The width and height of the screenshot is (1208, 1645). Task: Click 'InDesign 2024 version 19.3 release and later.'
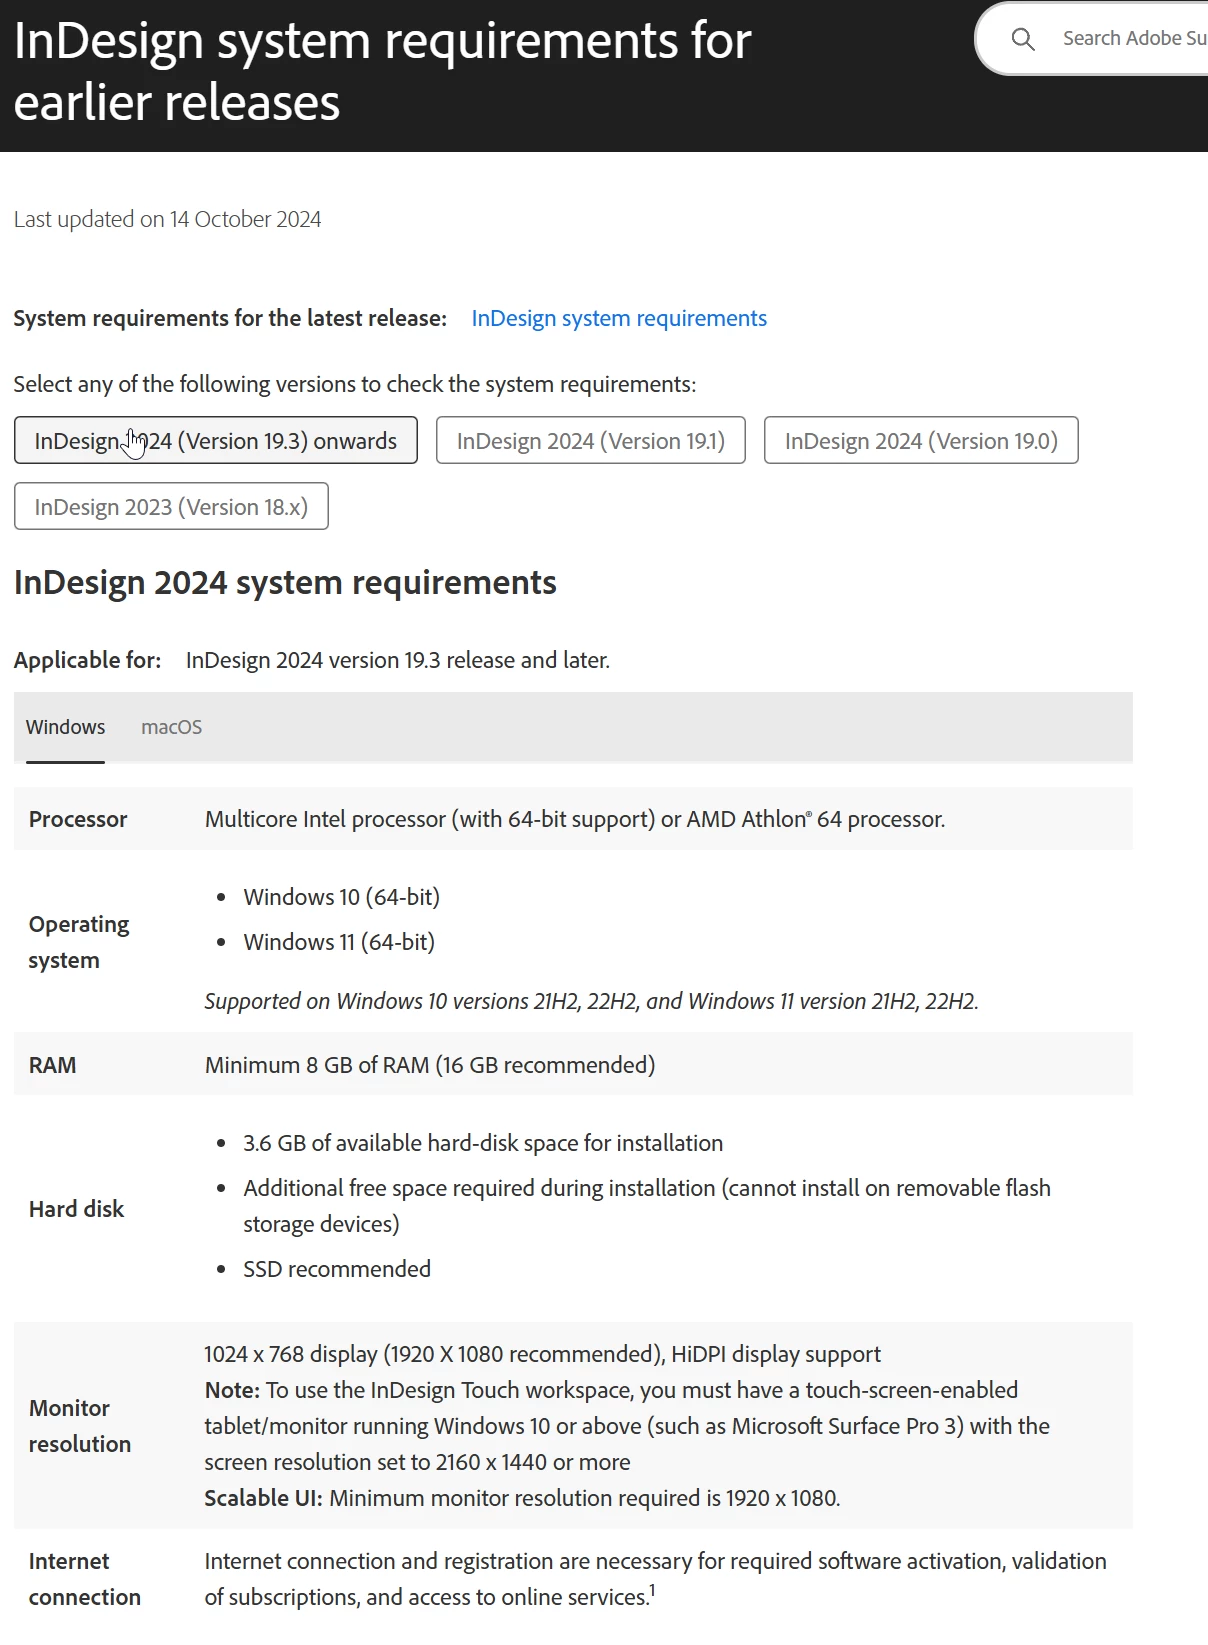pos(398,660)
